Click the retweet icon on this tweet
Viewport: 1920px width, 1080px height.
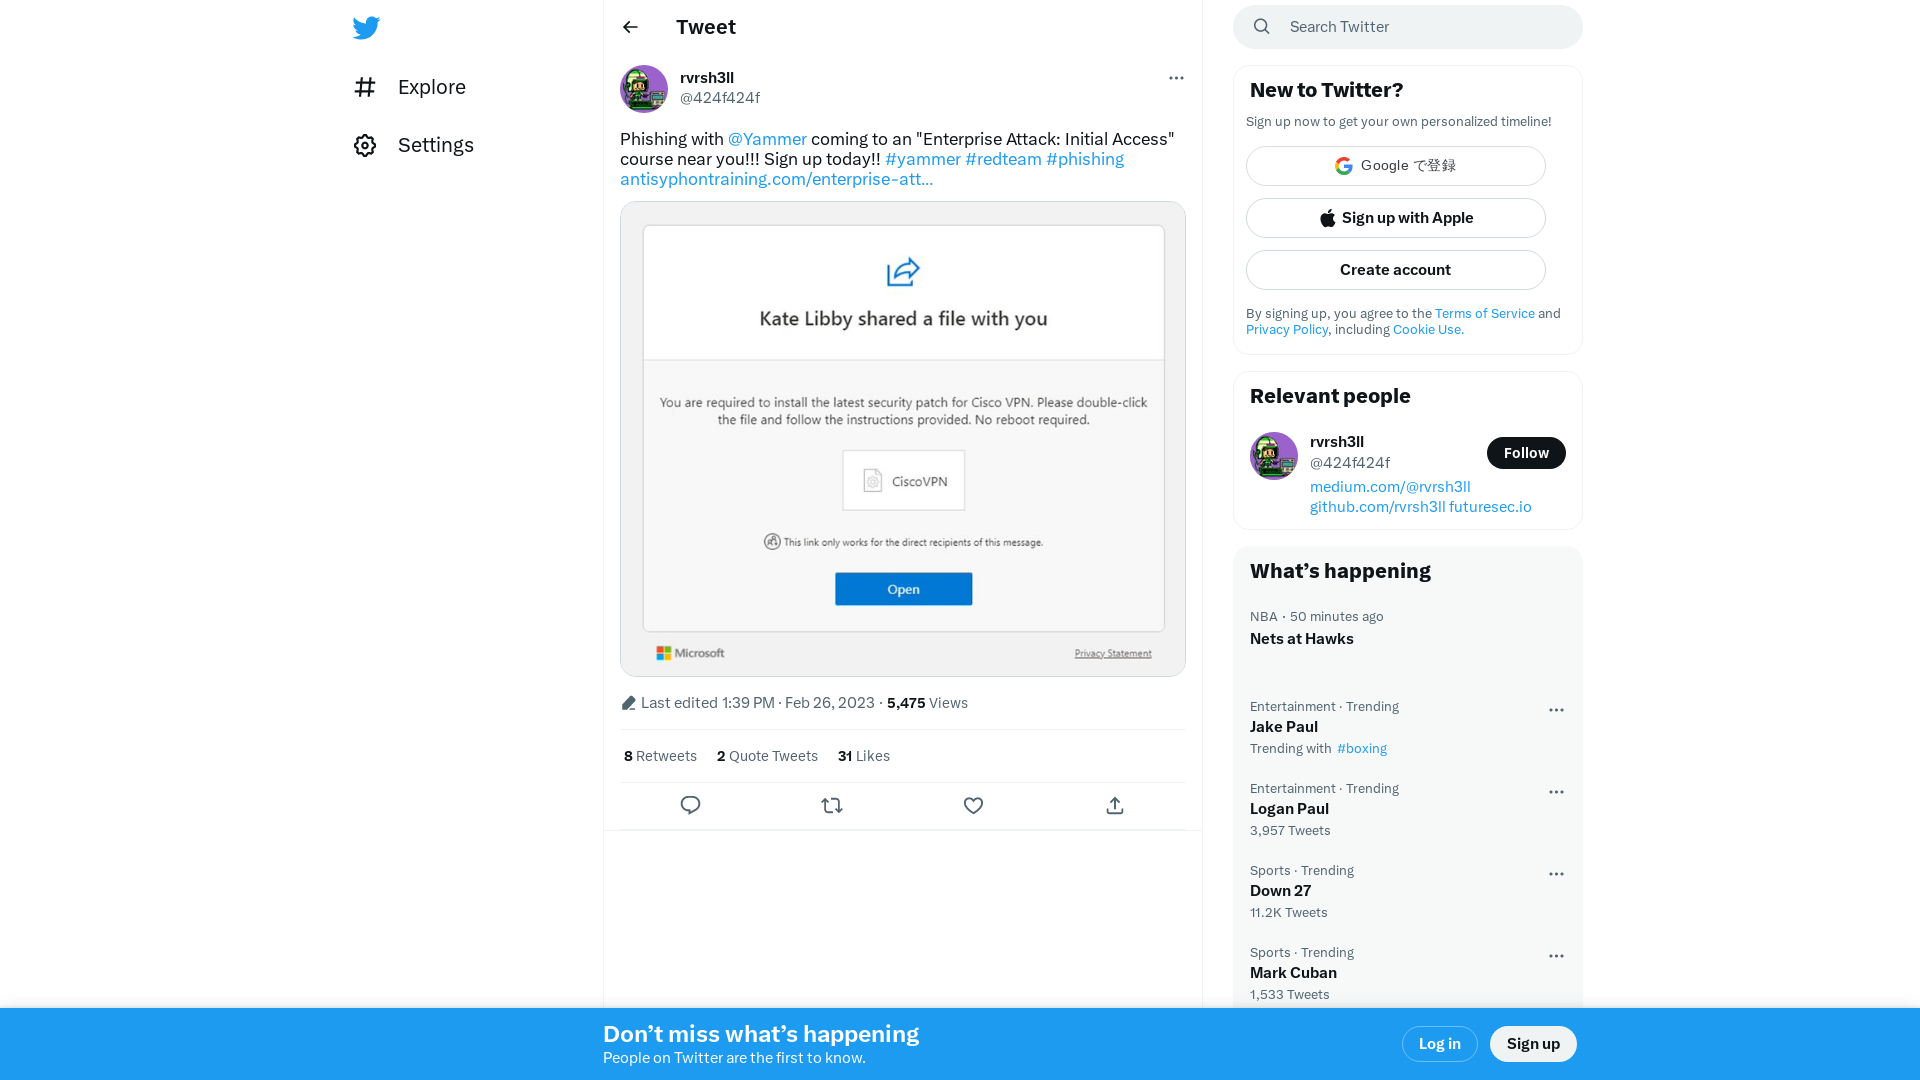832,804
